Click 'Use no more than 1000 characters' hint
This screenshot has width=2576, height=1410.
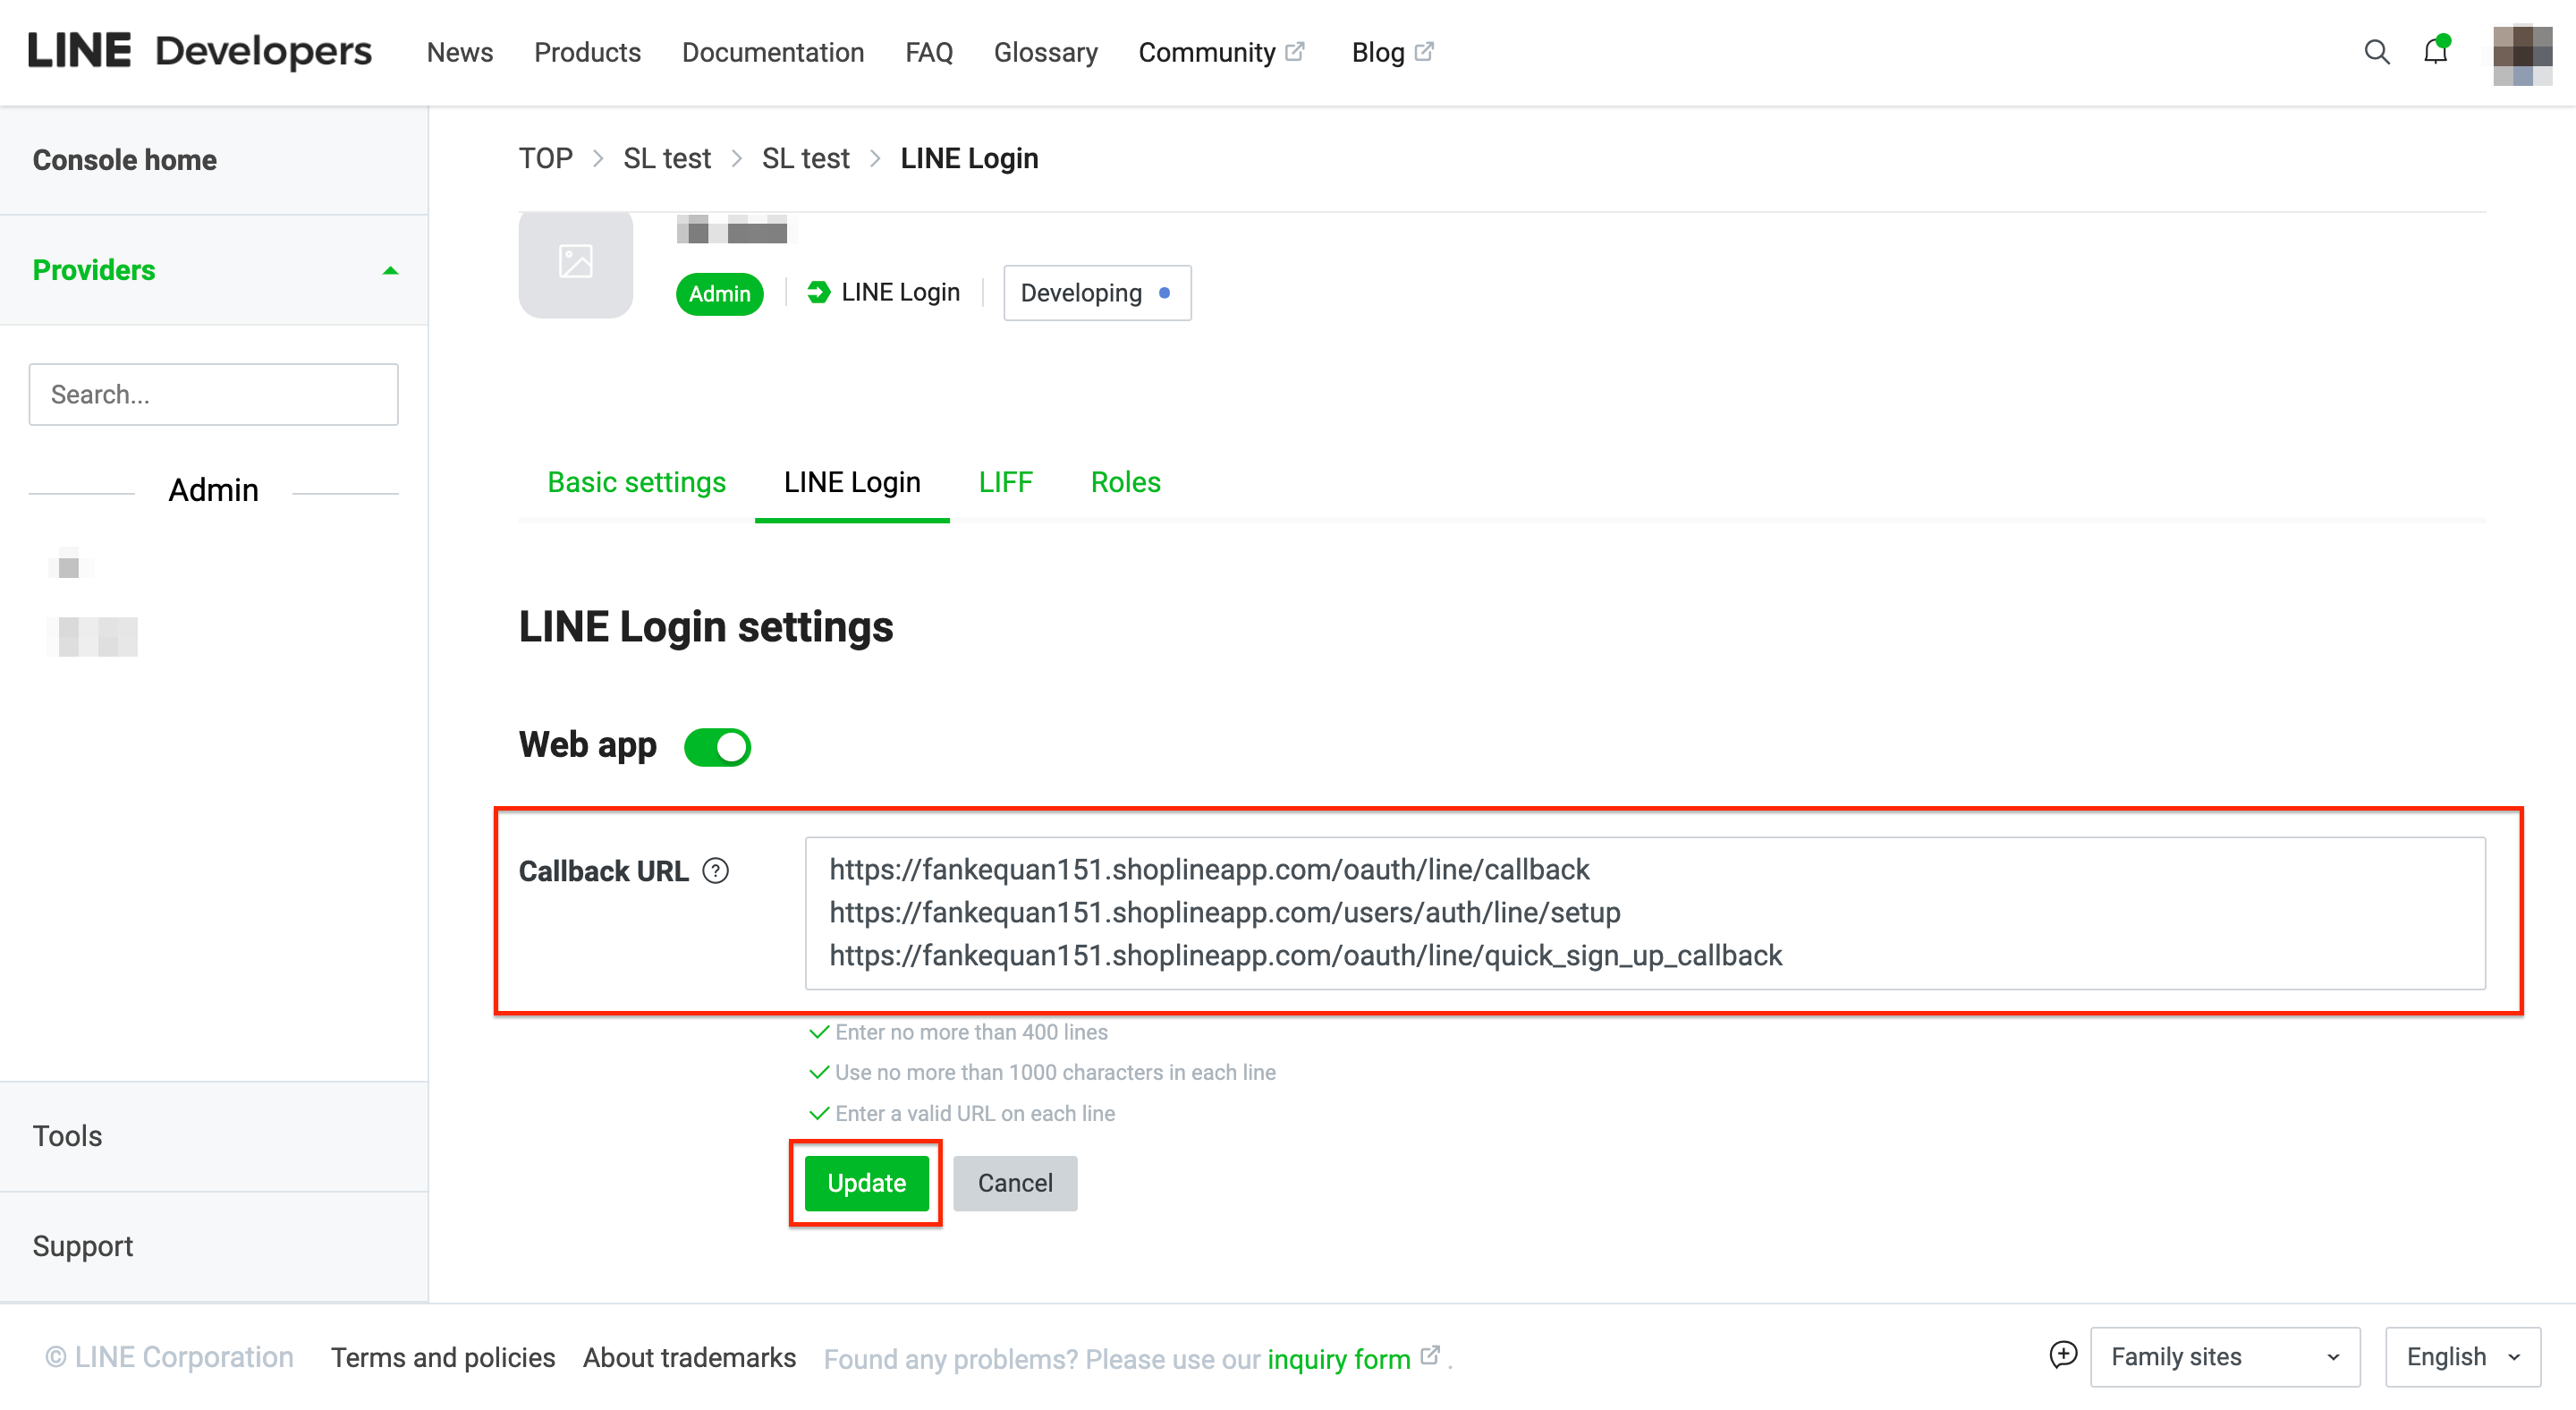[1054, 1072]
